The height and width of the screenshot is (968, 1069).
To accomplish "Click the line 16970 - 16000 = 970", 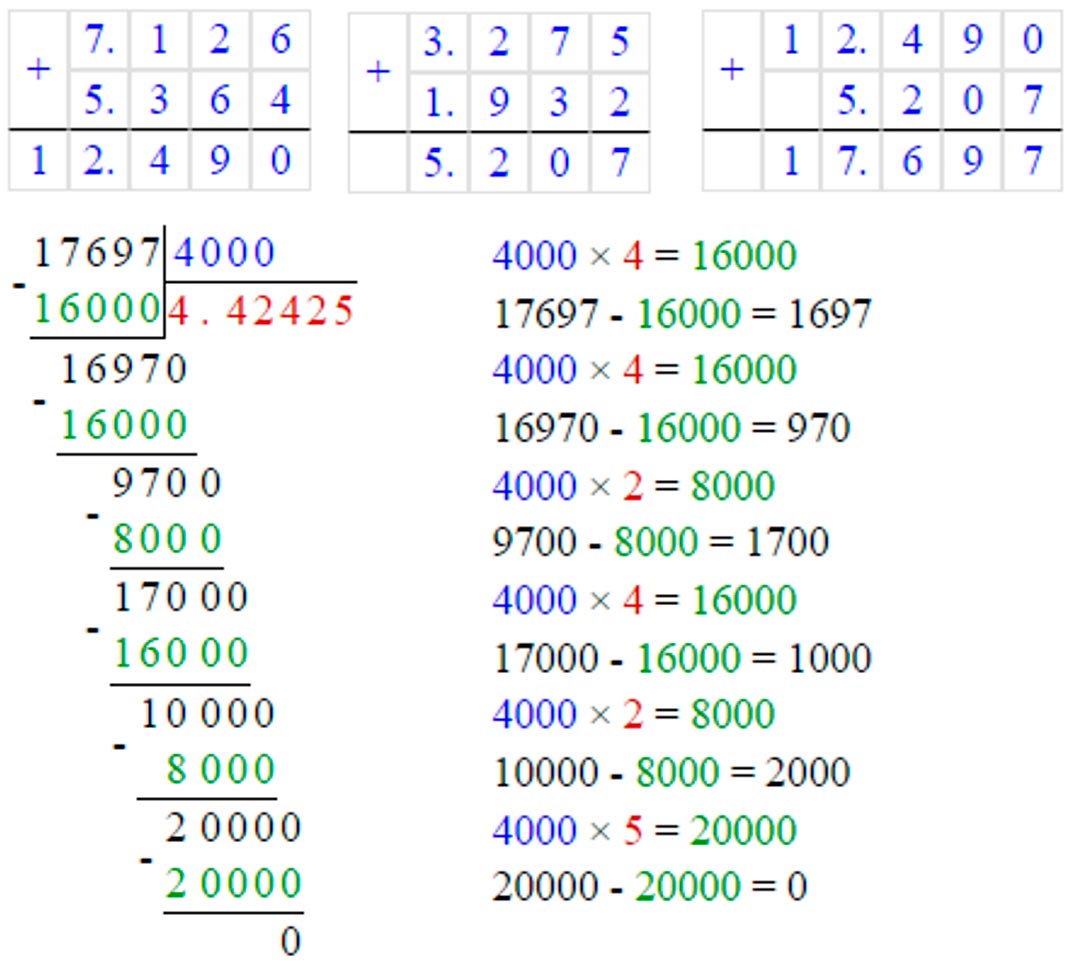I will click(672, 429).
